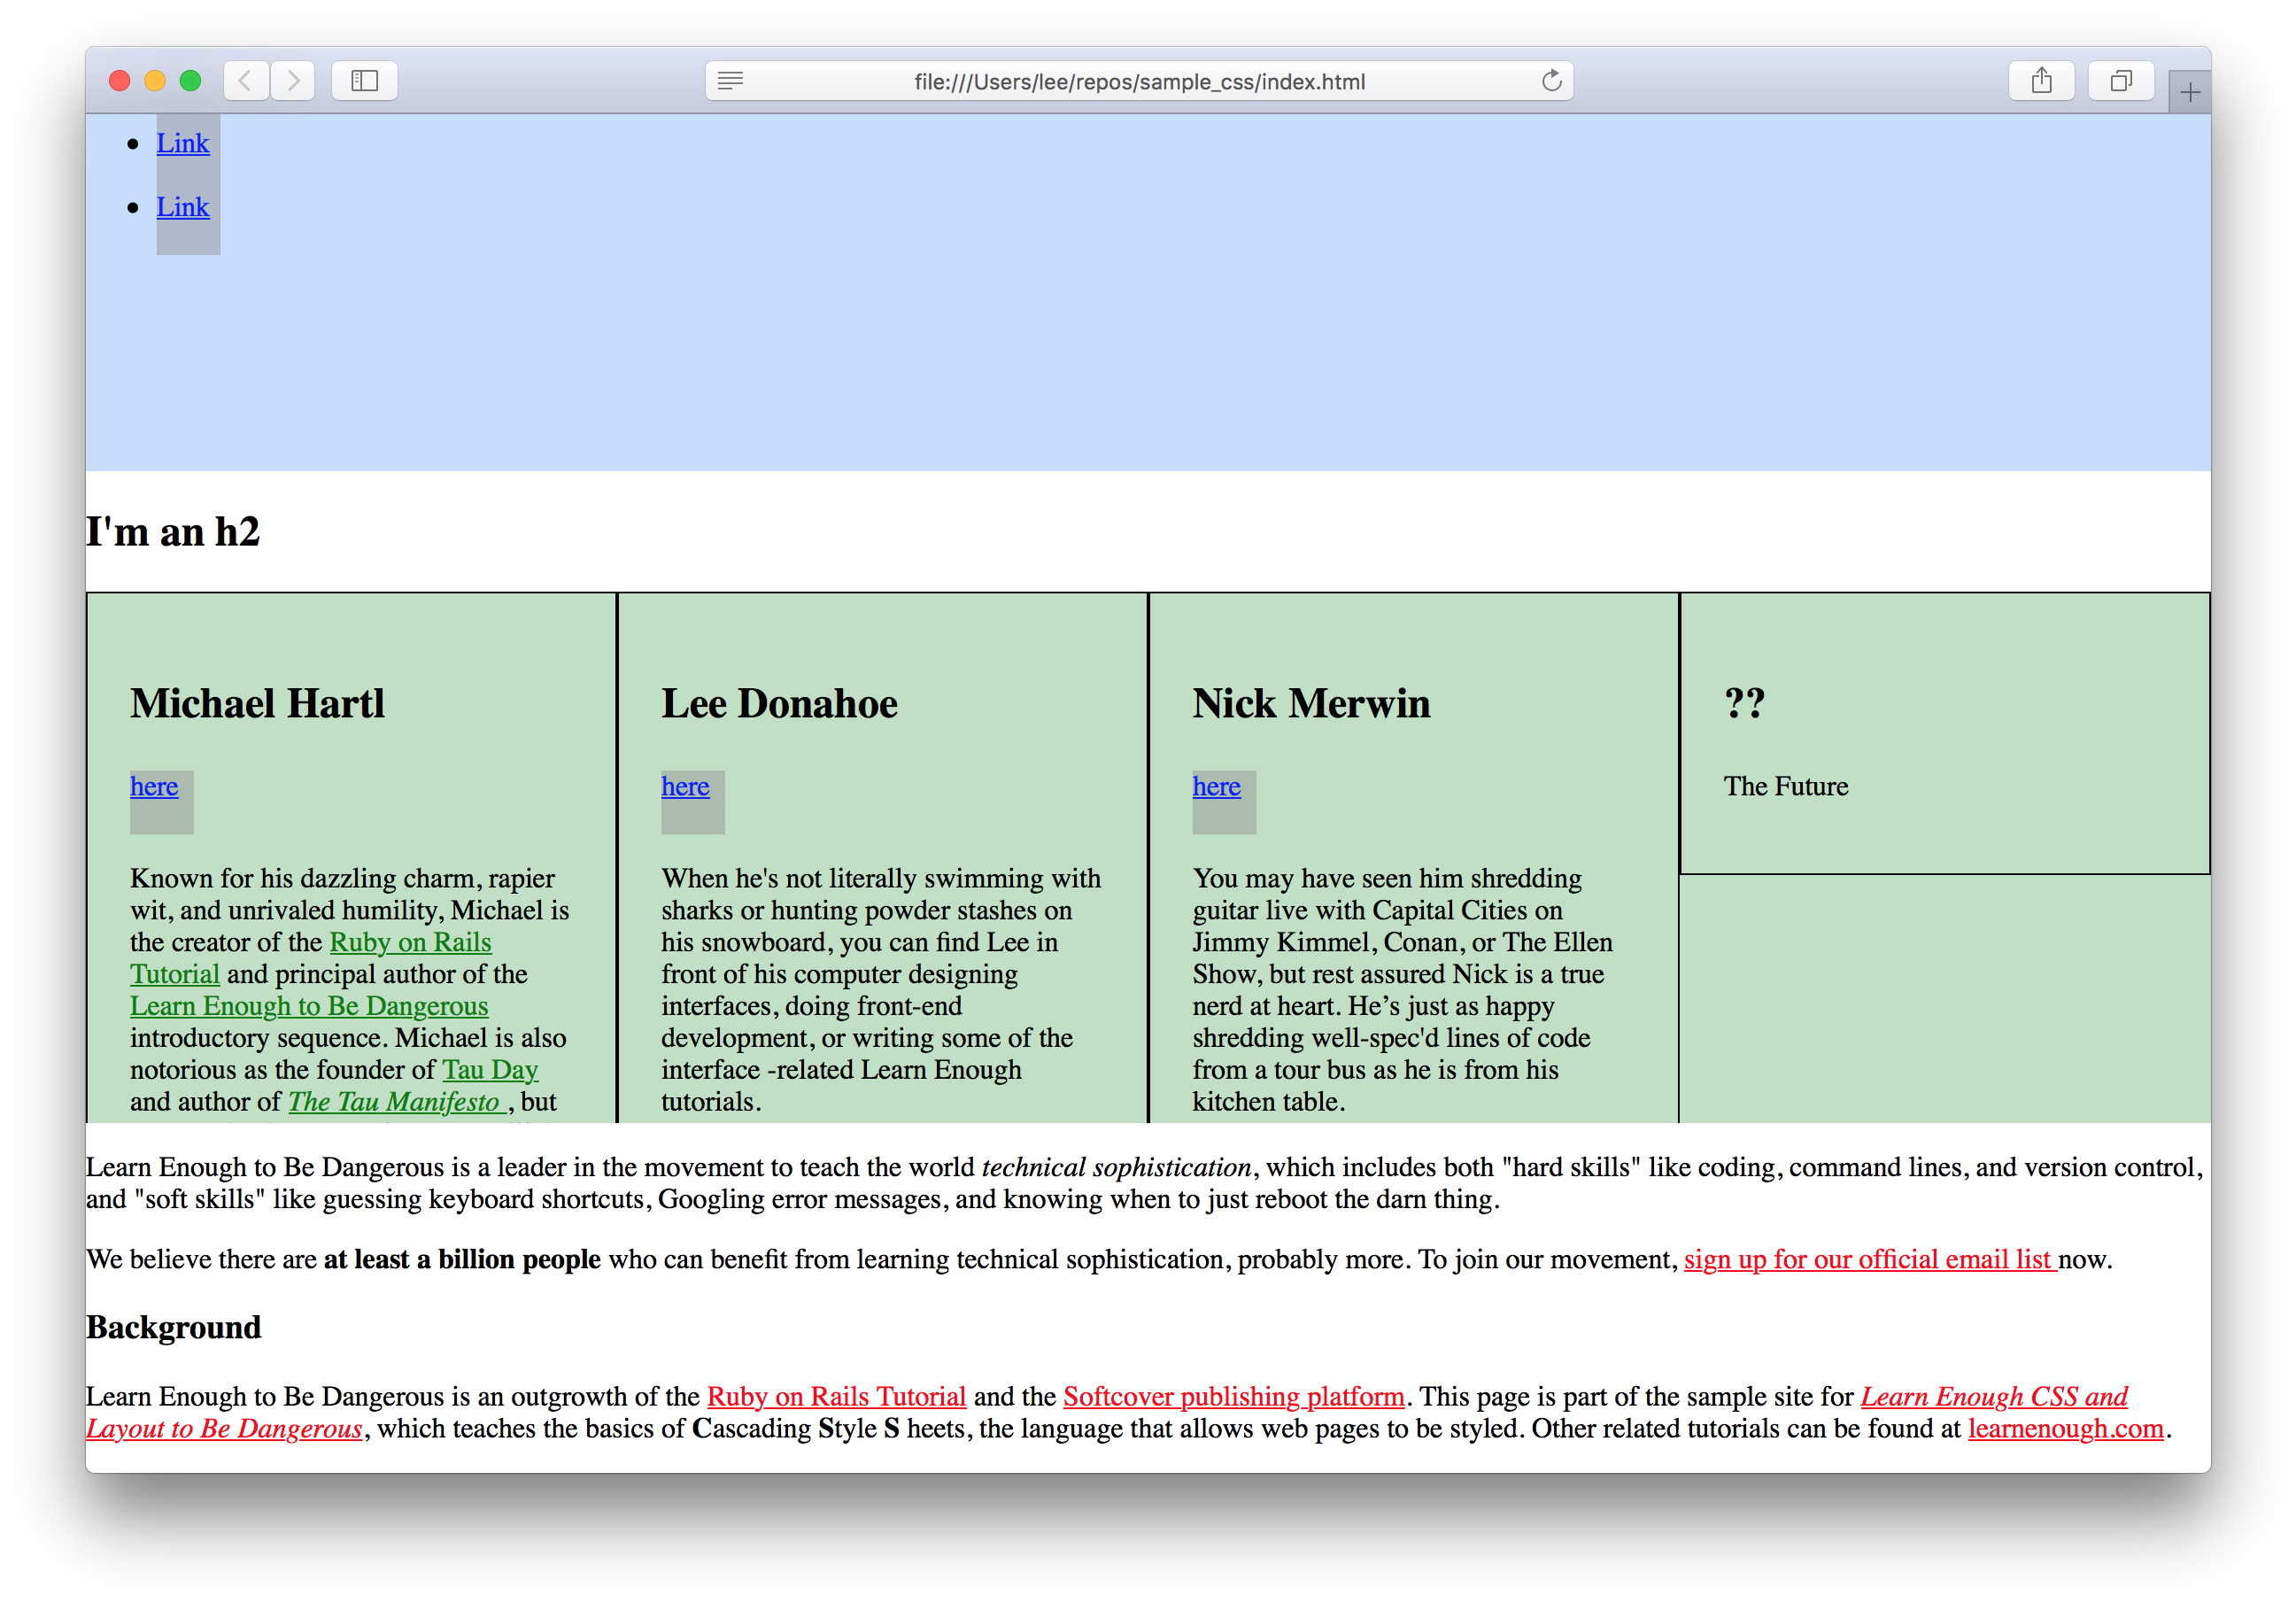
Task: Open the Tau Day link
Action: 490,1070
